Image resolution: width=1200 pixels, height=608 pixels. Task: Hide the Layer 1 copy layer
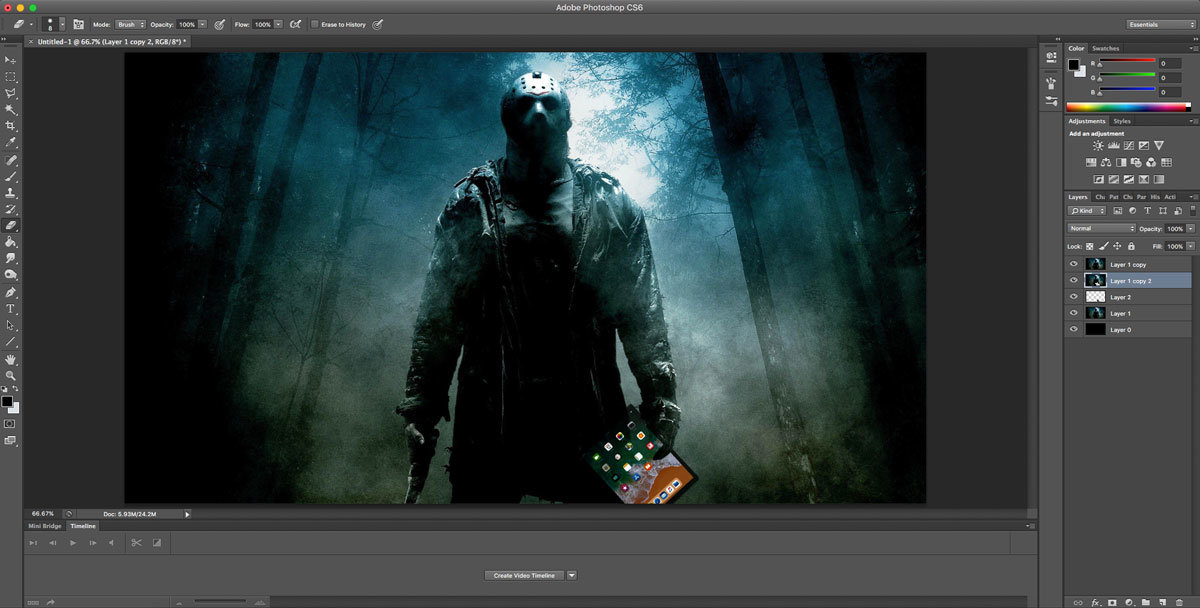(1074, 265)
